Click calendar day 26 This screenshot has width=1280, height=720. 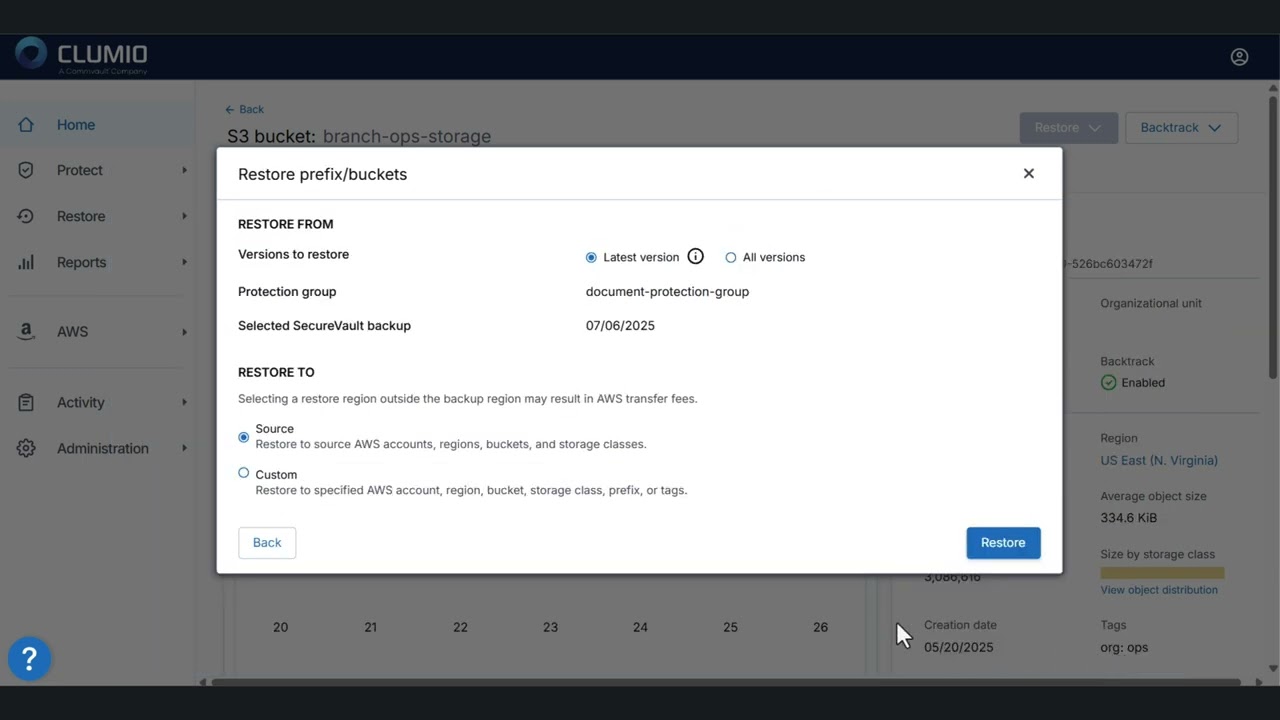[x=820, y=627]
